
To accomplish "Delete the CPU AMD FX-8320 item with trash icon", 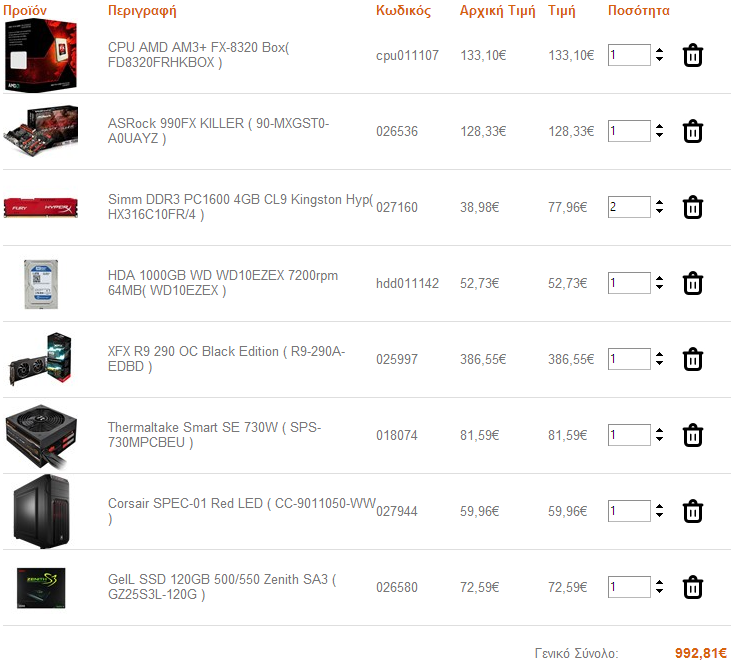I will tap(692, 56).
